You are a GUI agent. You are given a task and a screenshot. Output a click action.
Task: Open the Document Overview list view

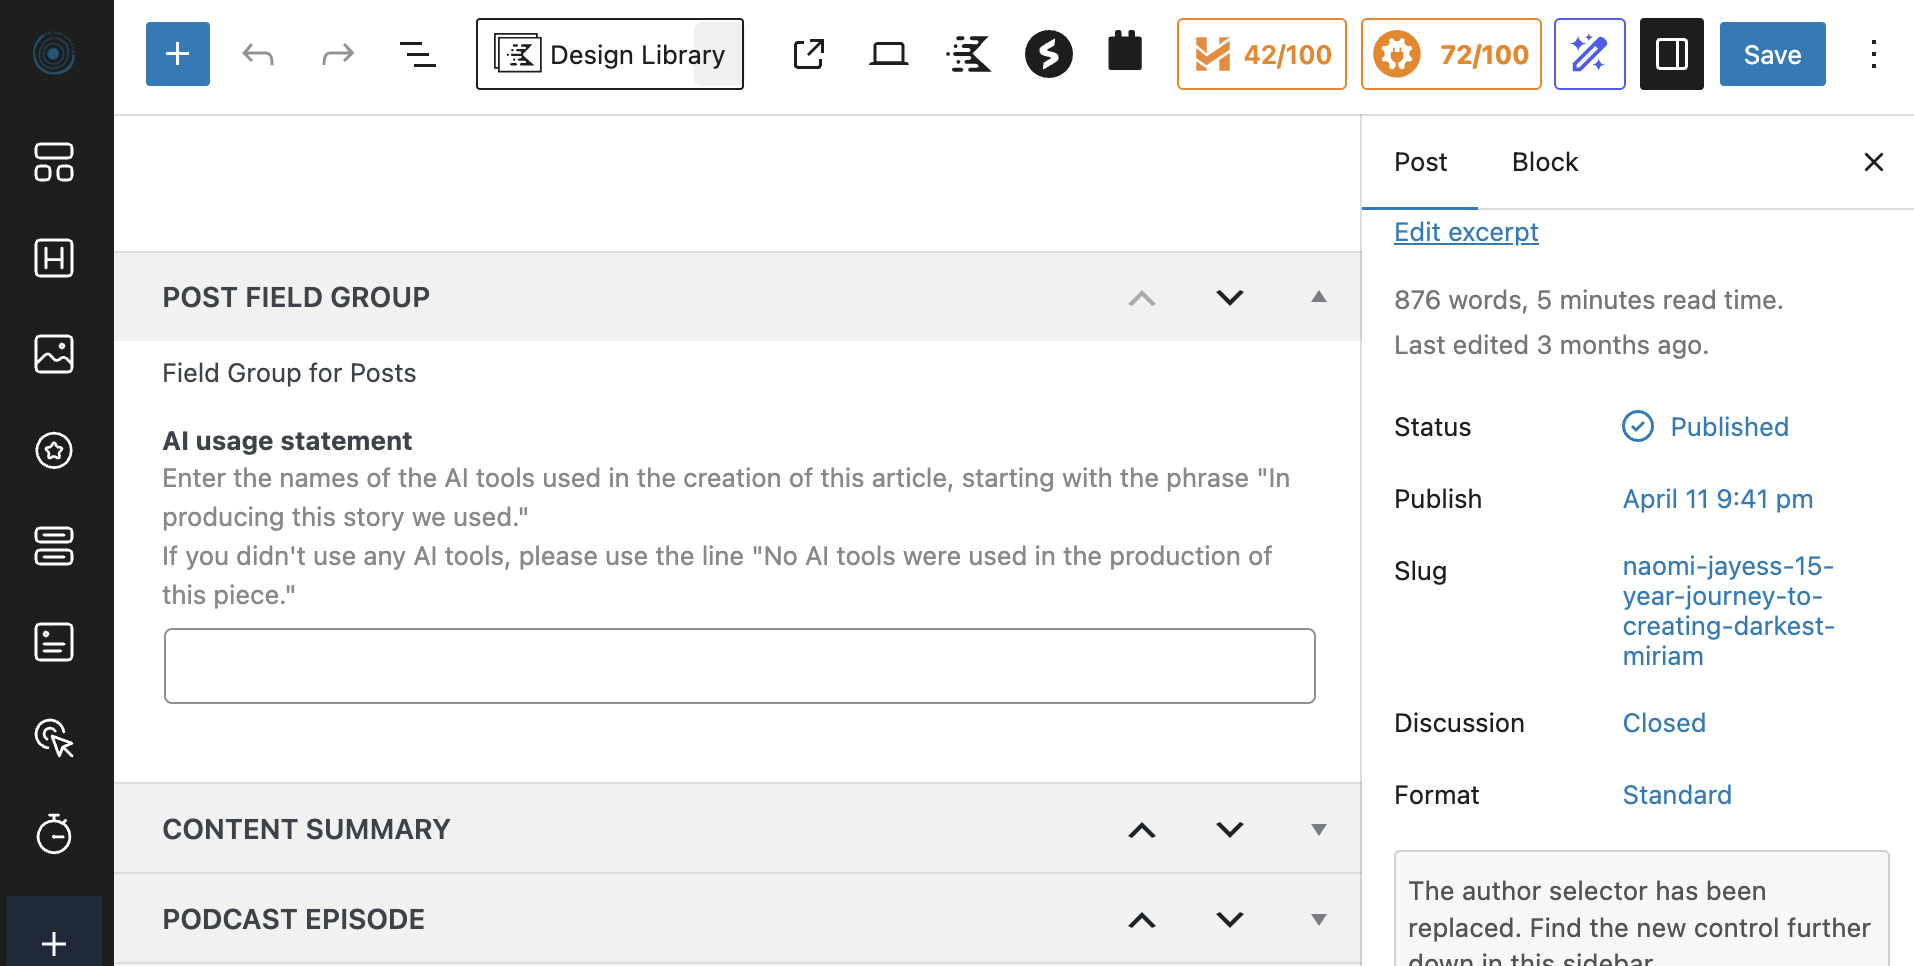click(x=418, y=54)
